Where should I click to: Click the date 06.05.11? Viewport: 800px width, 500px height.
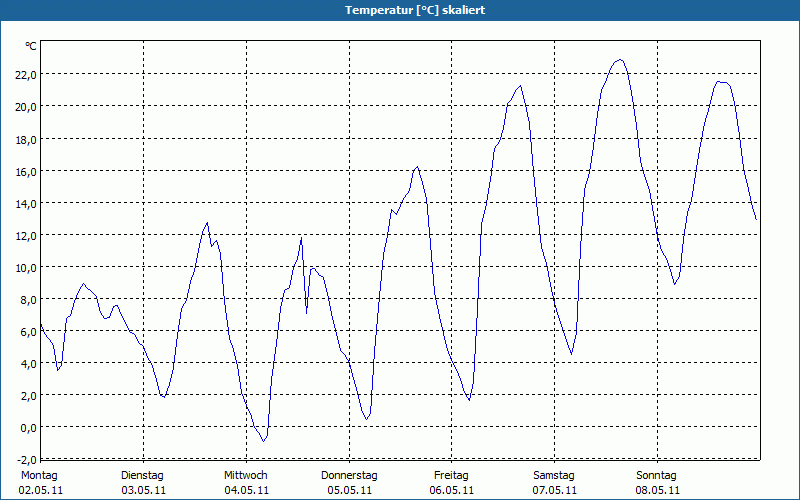click(452, 491)
